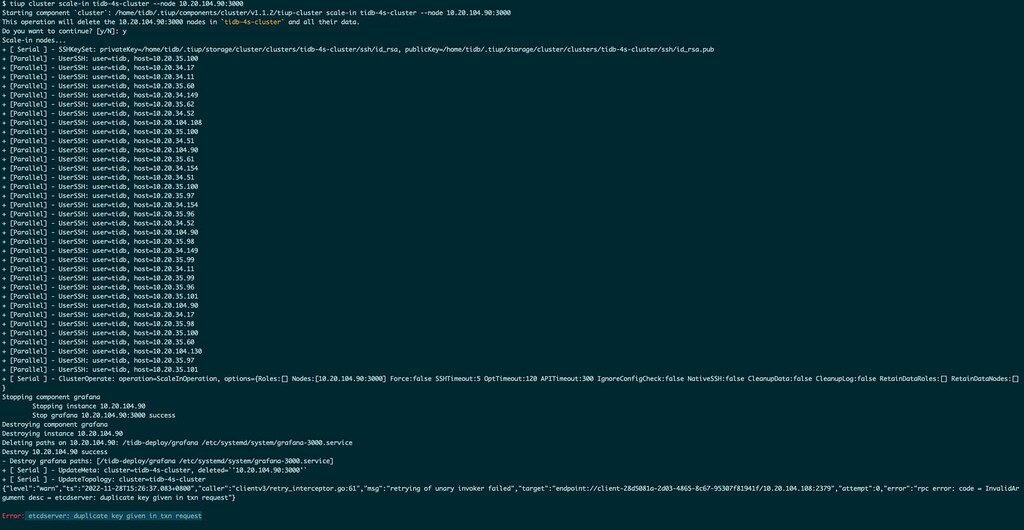Click 'Destroying component grafana' line

coord(55,424)
